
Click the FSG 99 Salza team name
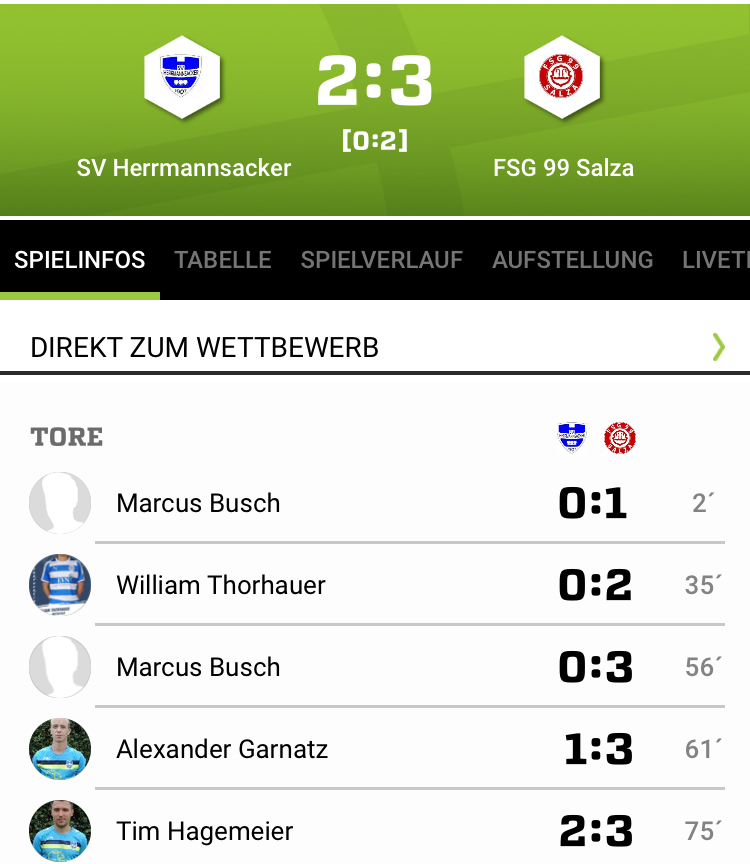(x=563, y=167)
